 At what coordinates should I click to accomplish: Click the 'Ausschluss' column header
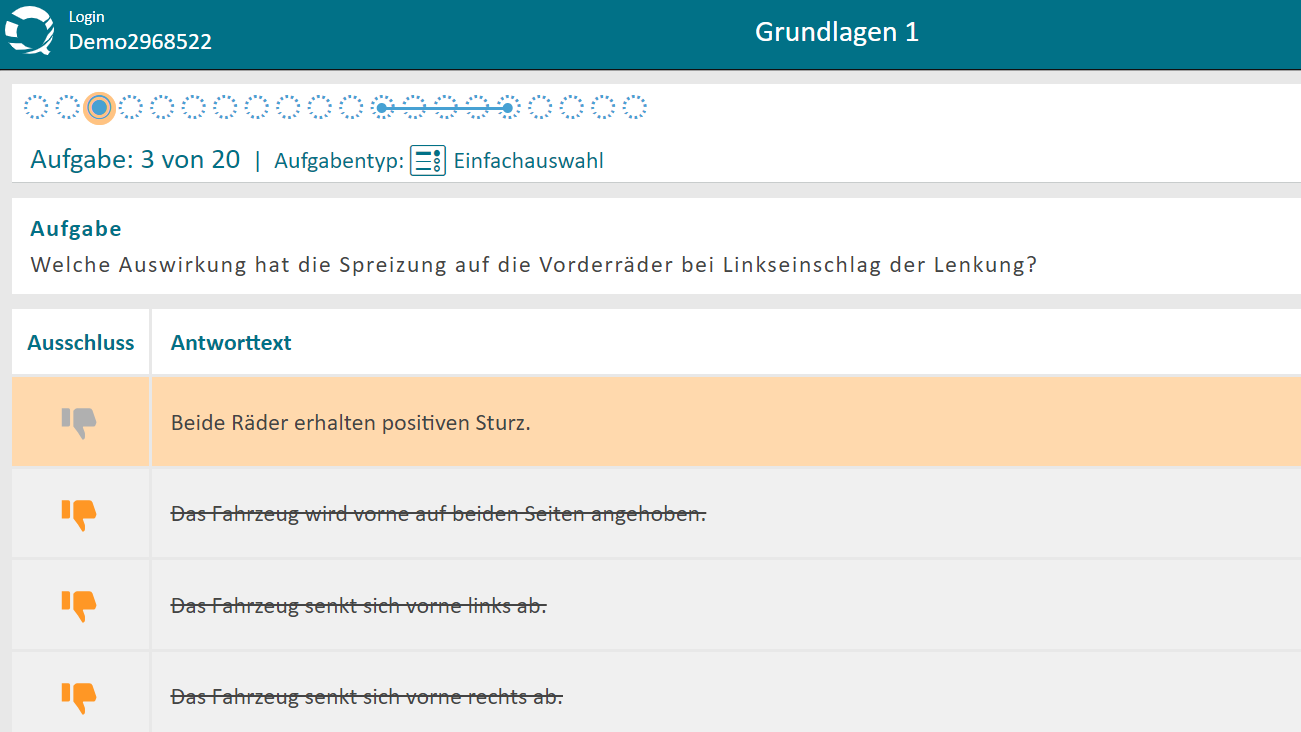[81, 343]
